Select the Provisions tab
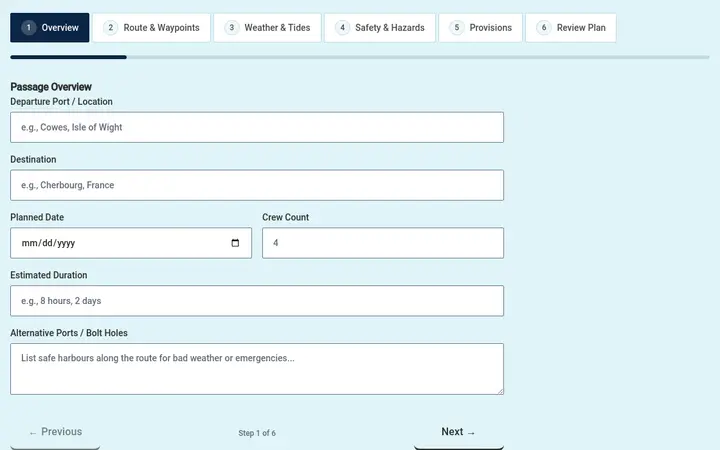The height and width of the screenshot is (450, 720). point(480,28)
